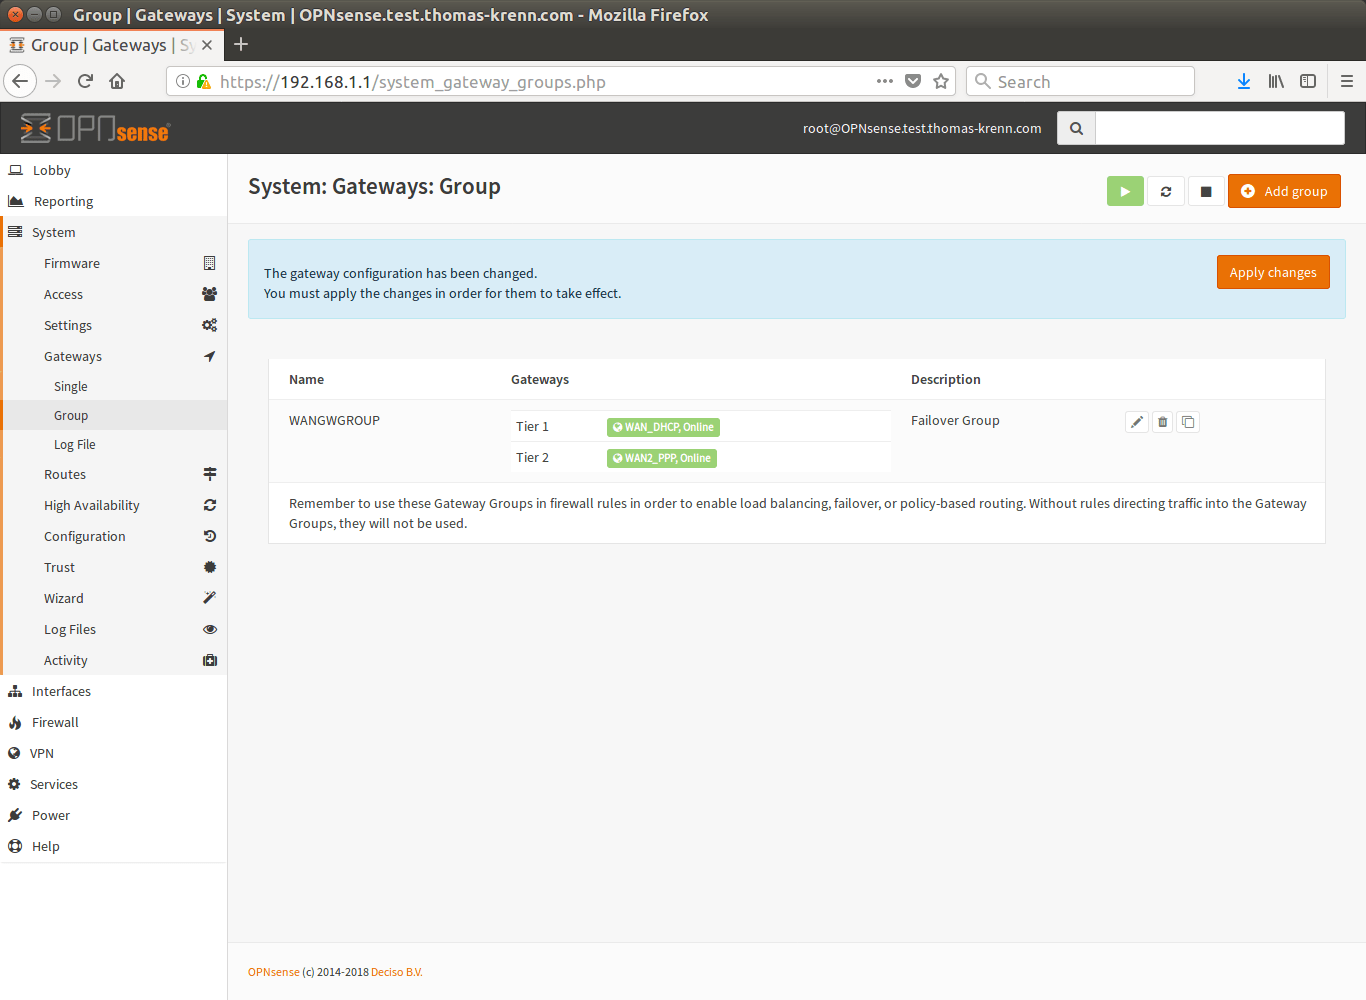This screenshot has height=1000, width=1366.
Task: Expand Trust submenu
Action: click(x=115, y=567)
